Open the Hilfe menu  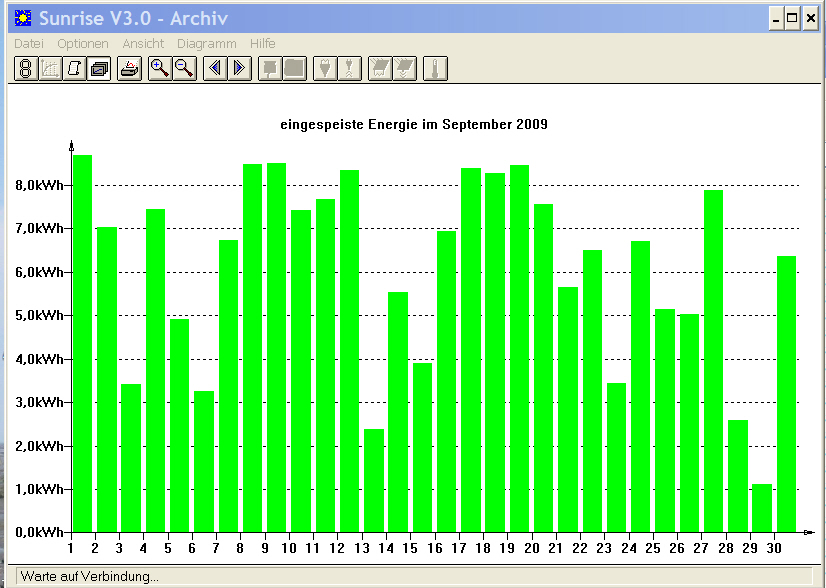(x=263, y=44)
